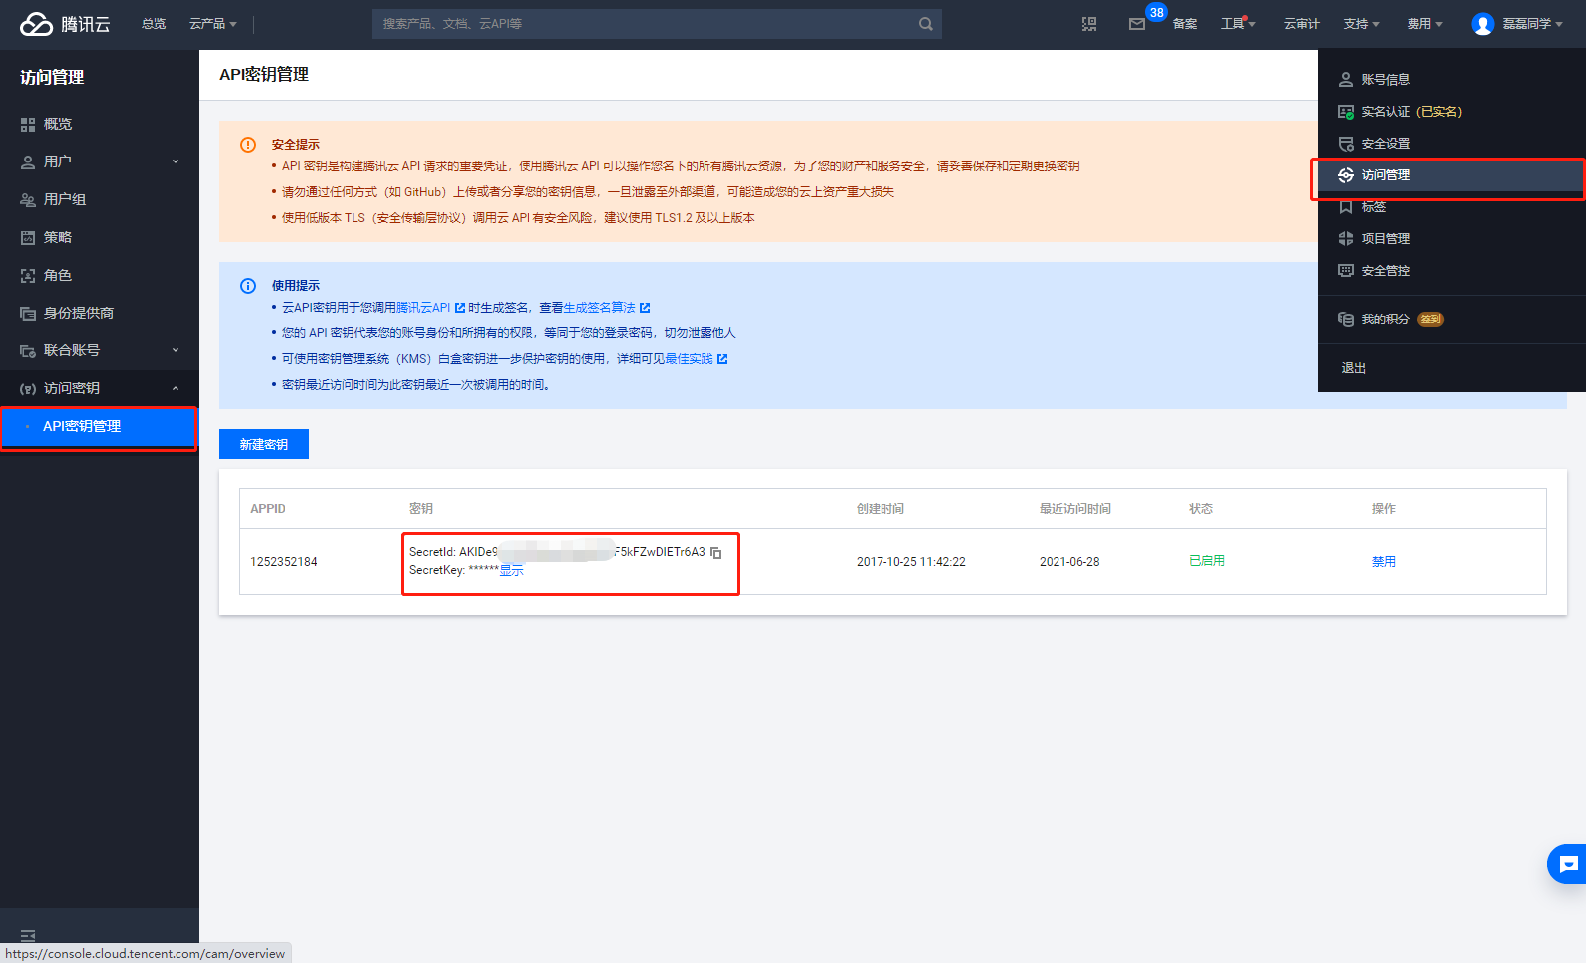Copy SecretId using the copy icon
The width and height of the screenshot is (1586, 963).
coord(716,552)
